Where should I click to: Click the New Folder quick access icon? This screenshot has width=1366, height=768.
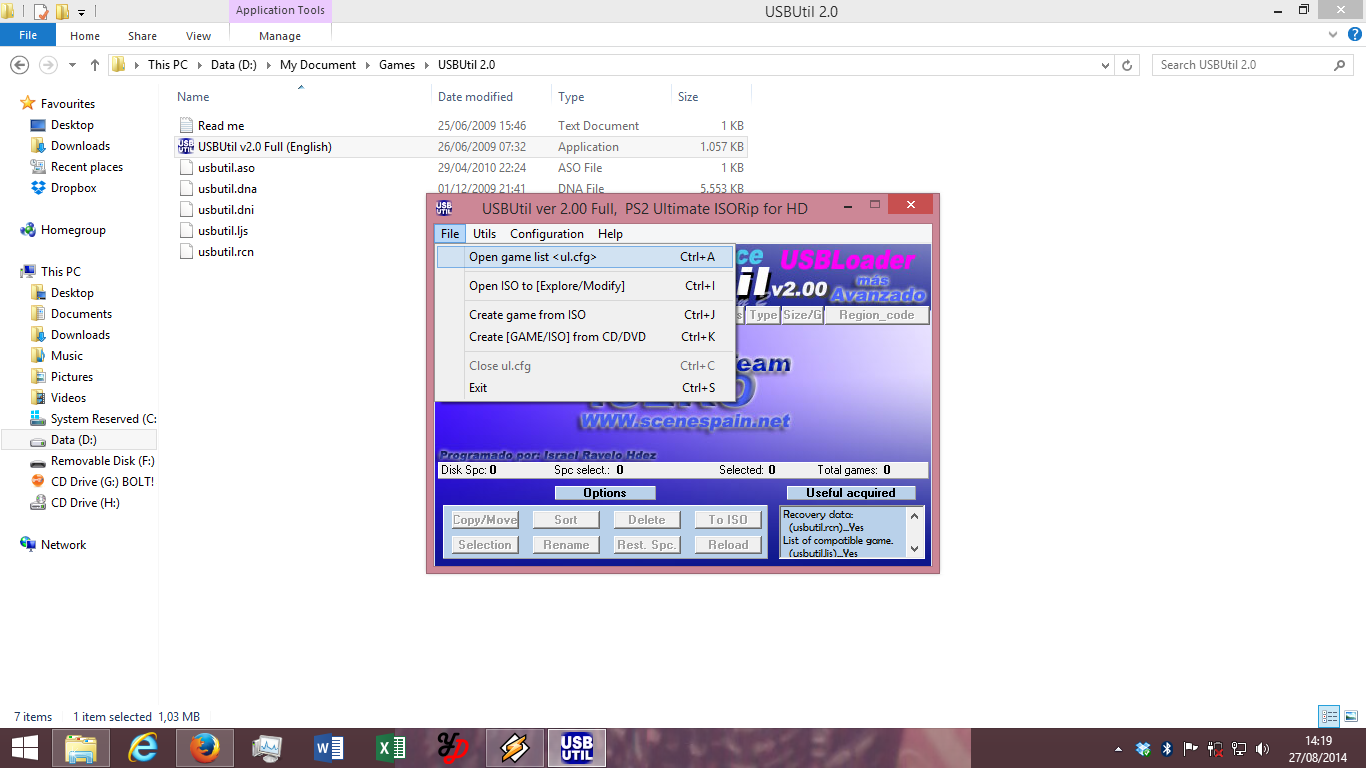click(62, 12)
